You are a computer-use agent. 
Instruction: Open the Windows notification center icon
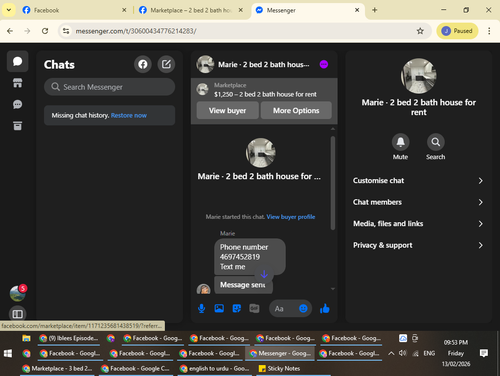[x=484, y=353]
